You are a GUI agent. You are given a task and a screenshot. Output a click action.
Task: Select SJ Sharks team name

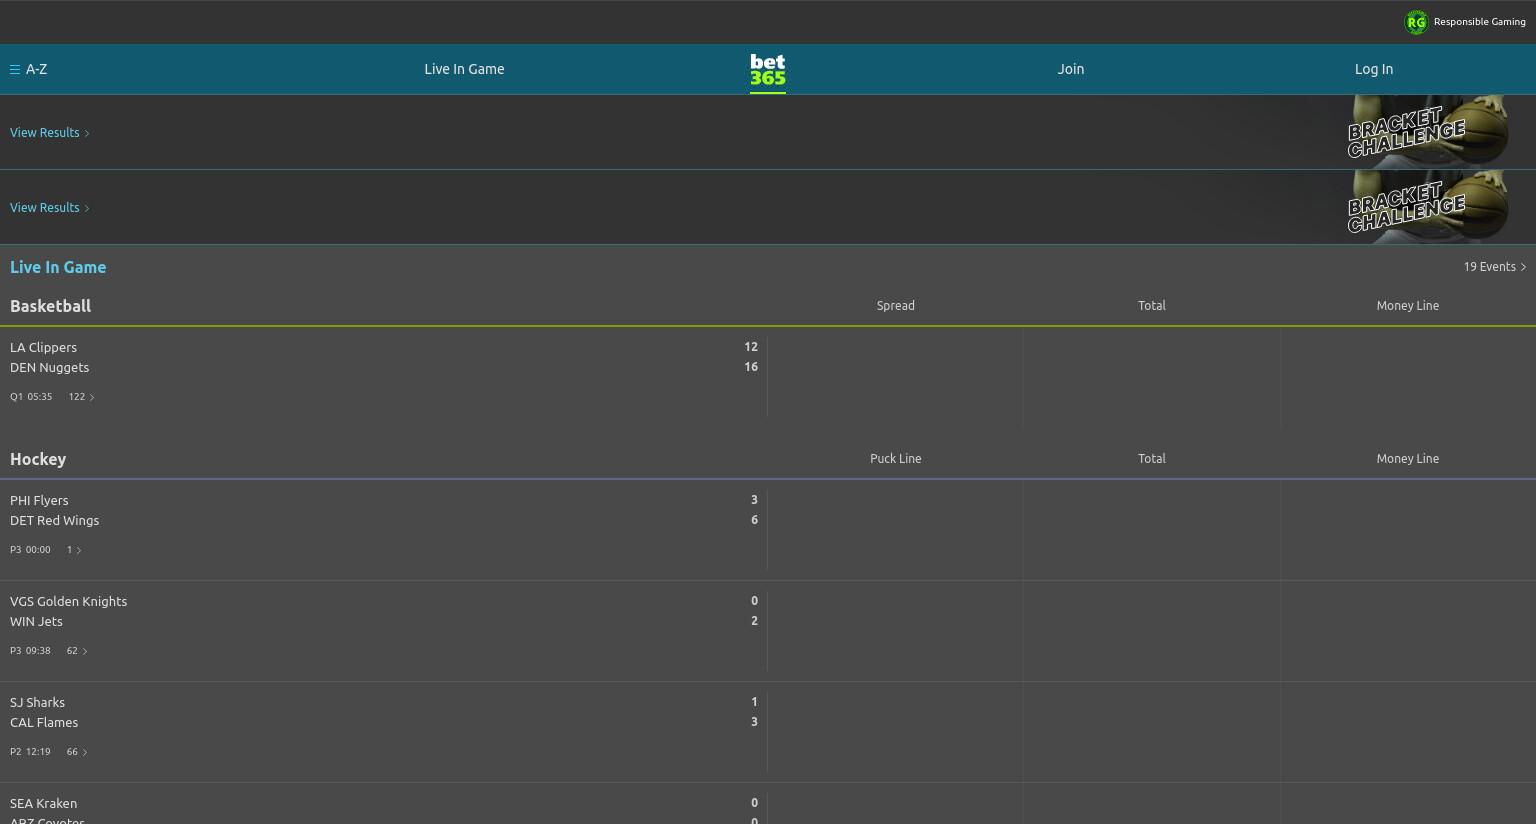pyautogui.click(x=37, y=702)
